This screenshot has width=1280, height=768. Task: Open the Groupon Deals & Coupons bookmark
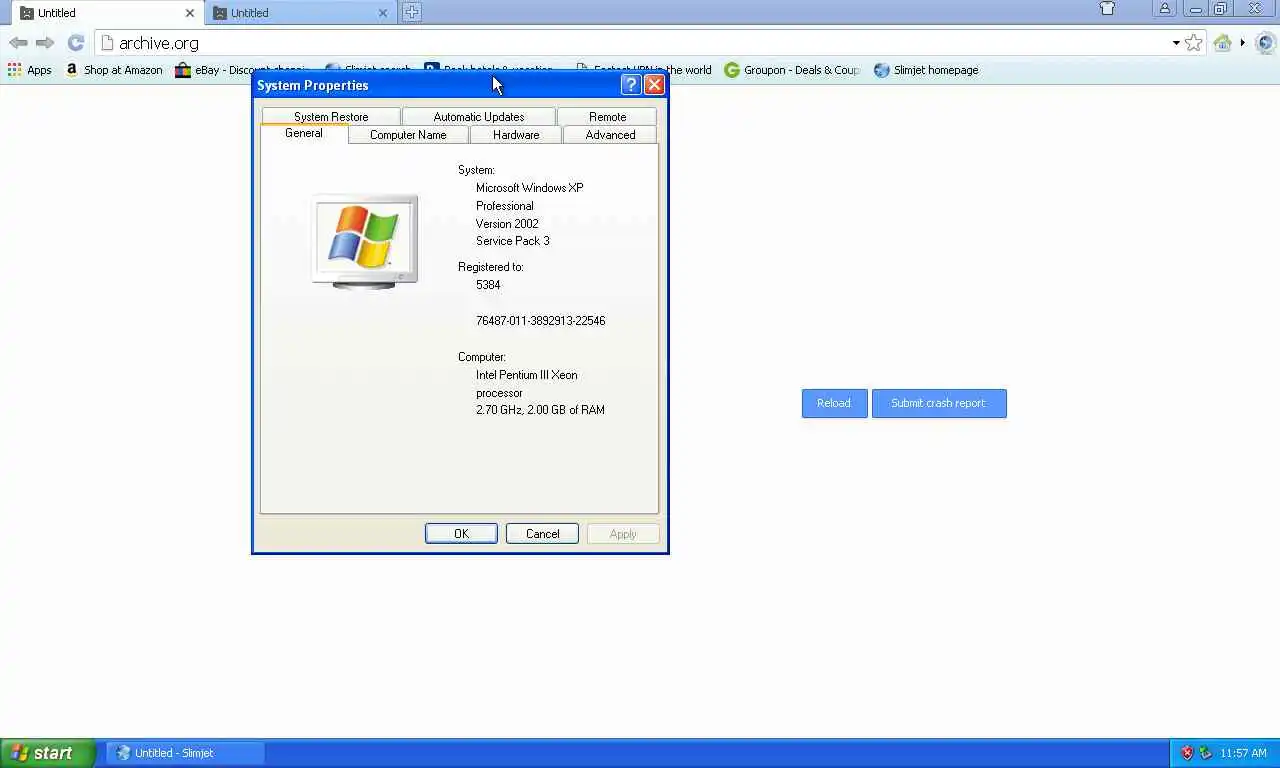(792, 70)
